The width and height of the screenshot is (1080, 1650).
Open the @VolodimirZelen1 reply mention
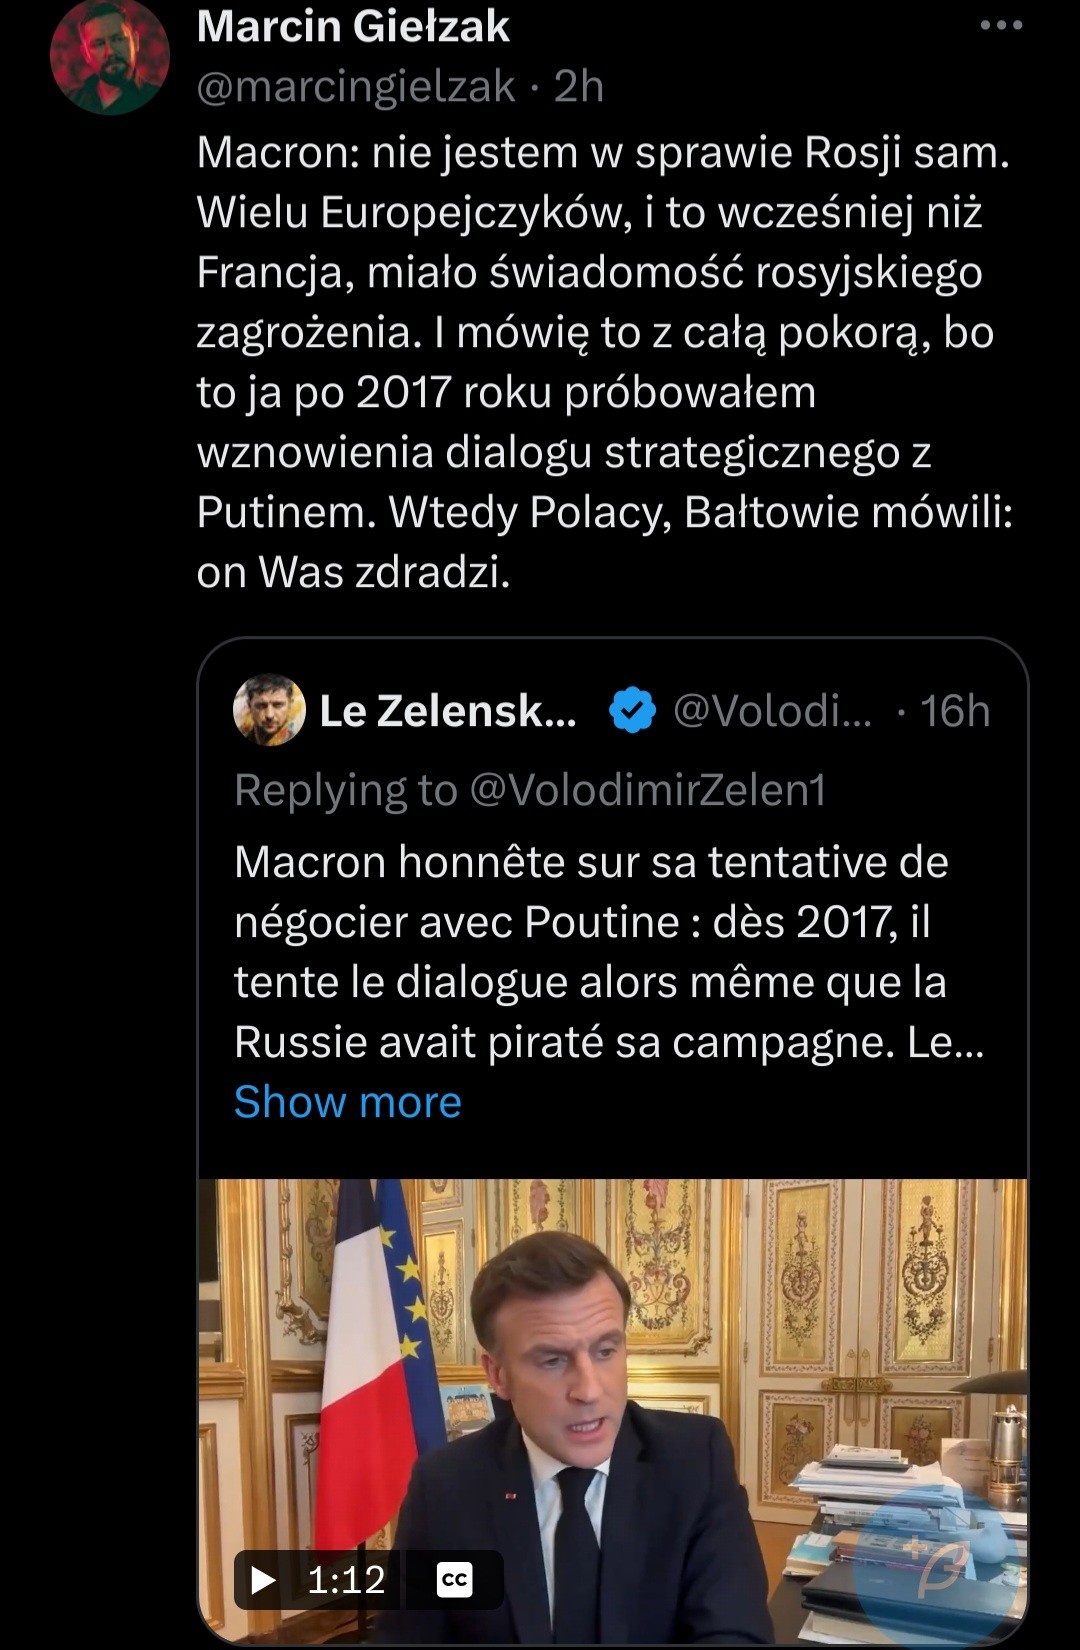[x=647, y=790]
